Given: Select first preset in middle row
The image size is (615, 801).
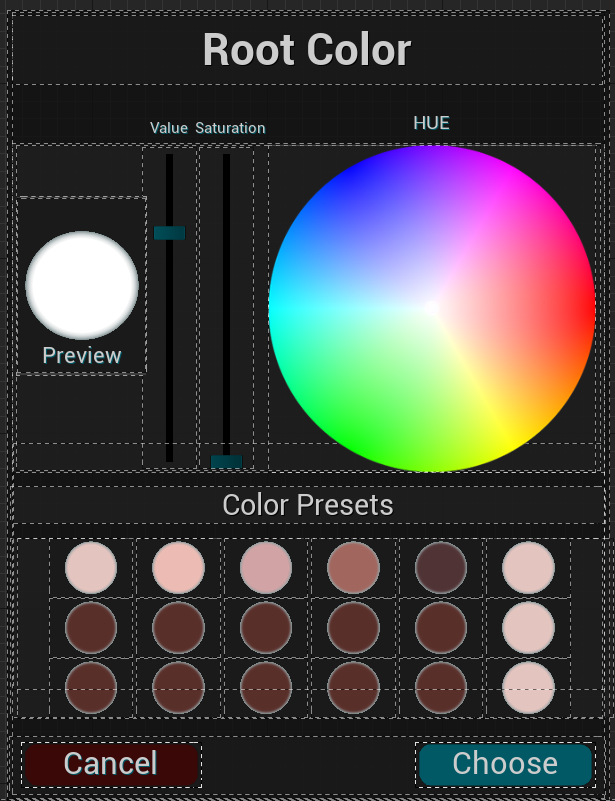Looking at the screenshot, I should [x=91, y=628].
